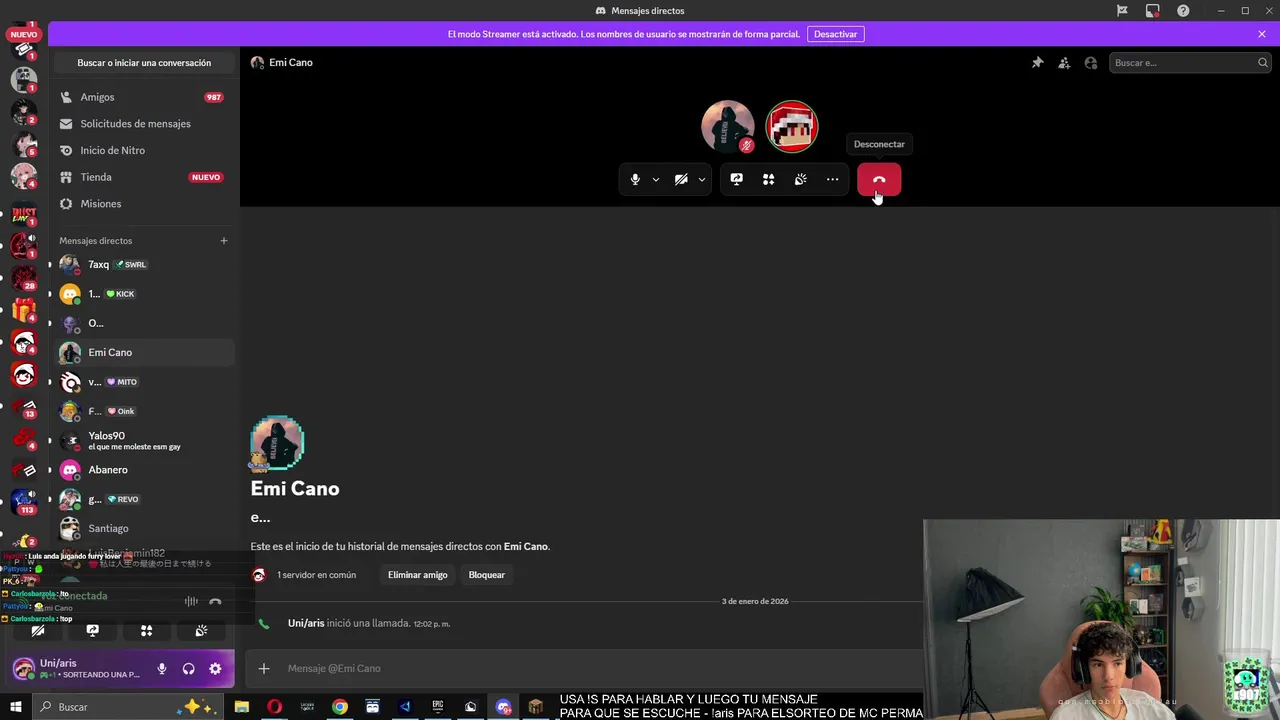Select the Emi Cano conversation
1280x720 pixels.
pyautogui.click(x=143, y=353)
